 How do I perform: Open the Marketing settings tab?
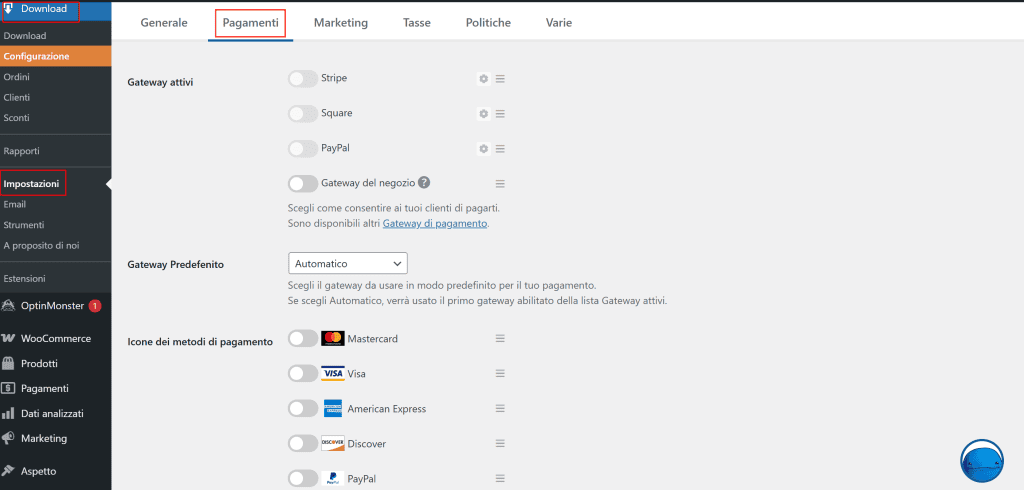pos(340,22)
